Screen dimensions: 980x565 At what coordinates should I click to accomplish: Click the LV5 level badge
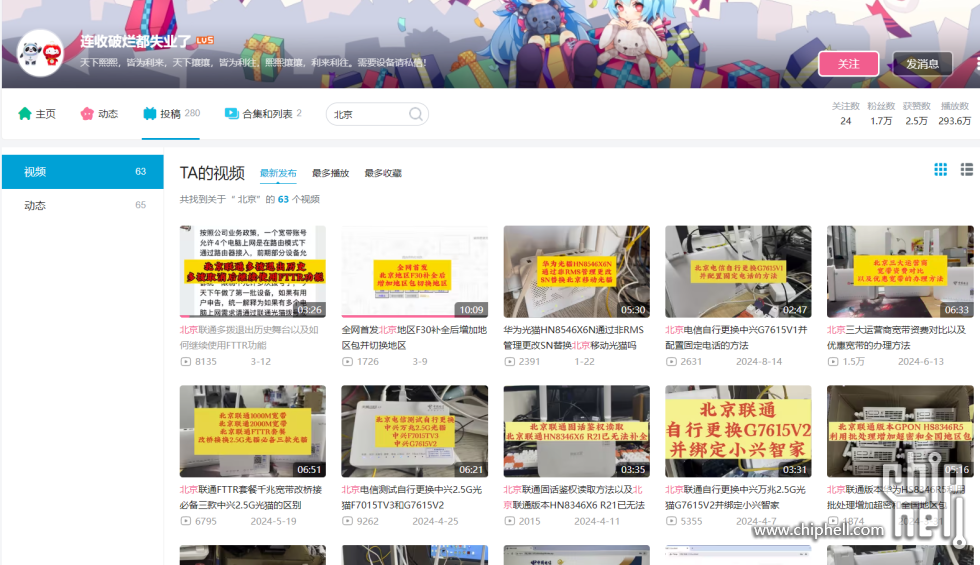[x=205, y=40]
